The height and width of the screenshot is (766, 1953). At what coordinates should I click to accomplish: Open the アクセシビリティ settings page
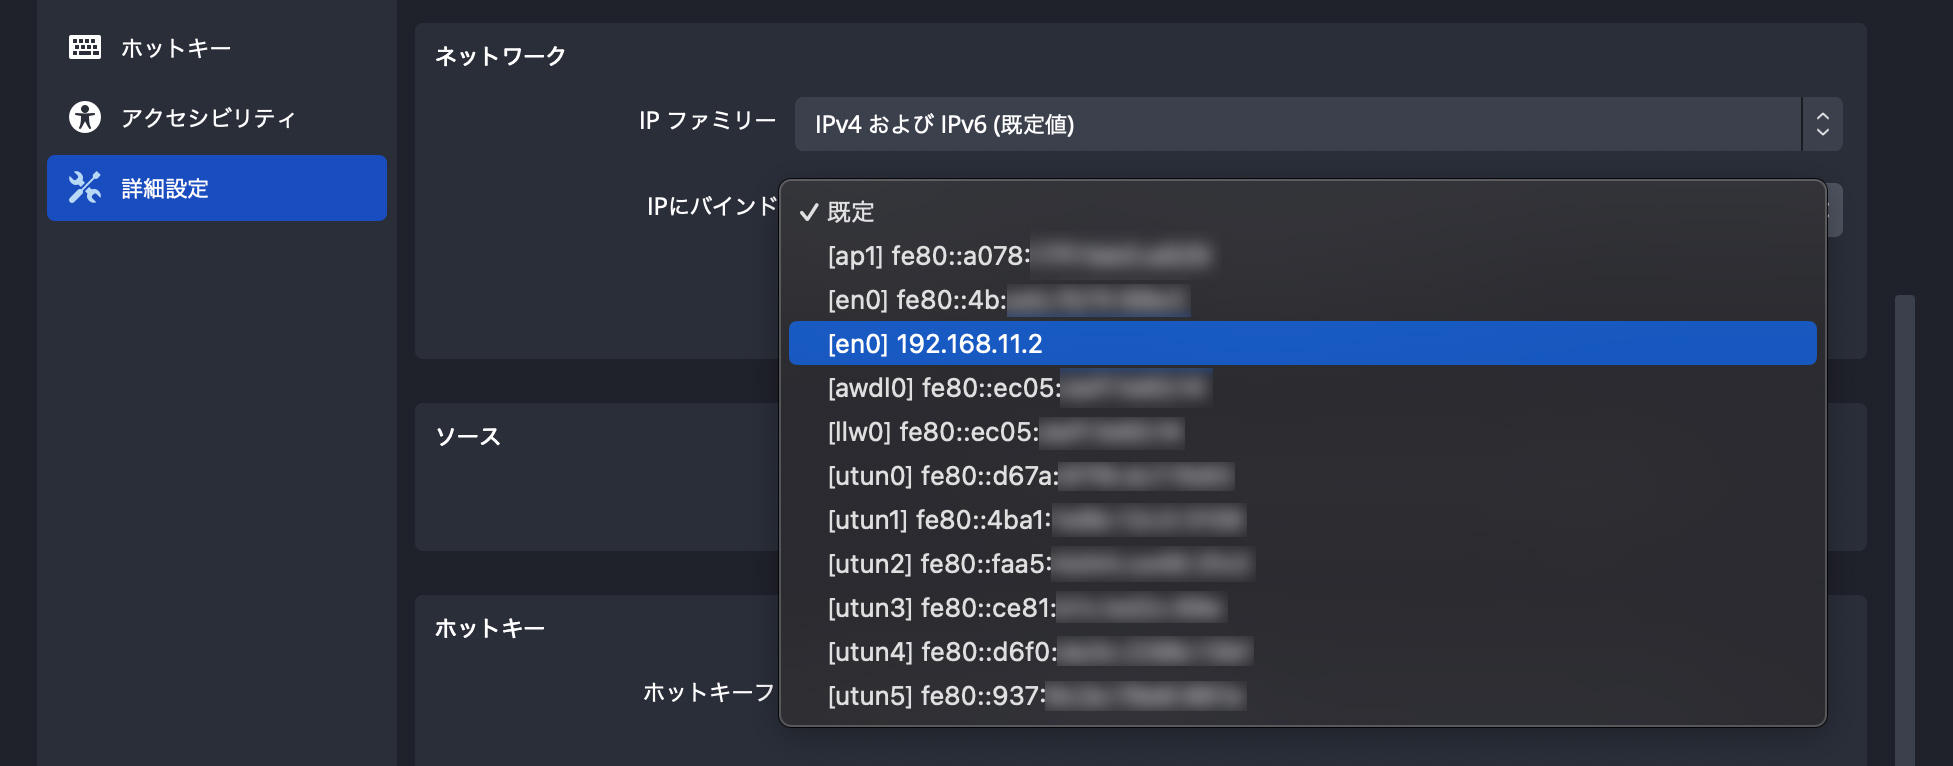point(208,118)
